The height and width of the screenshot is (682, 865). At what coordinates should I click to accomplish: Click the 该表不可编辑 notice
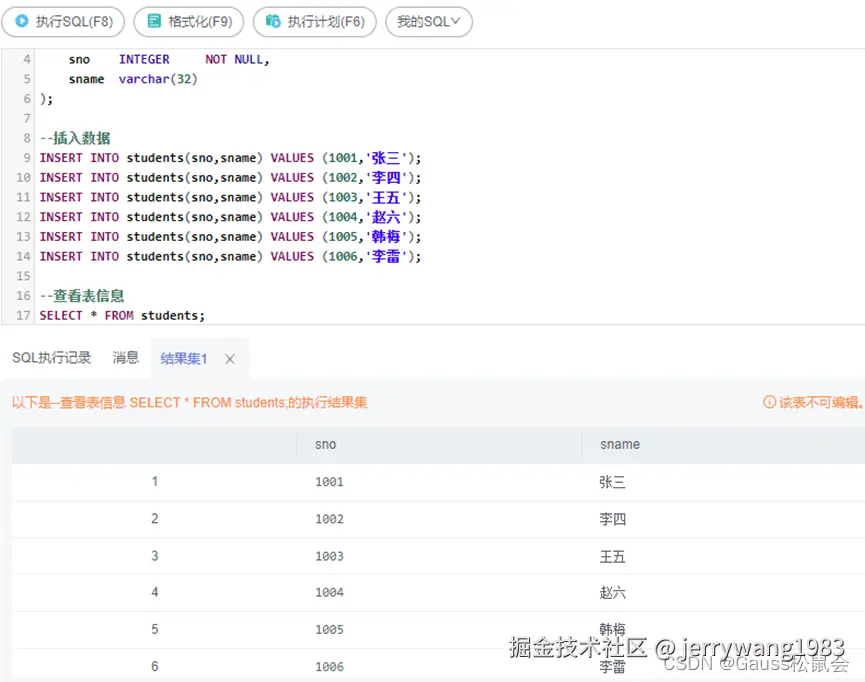click(x=821, y=402)
